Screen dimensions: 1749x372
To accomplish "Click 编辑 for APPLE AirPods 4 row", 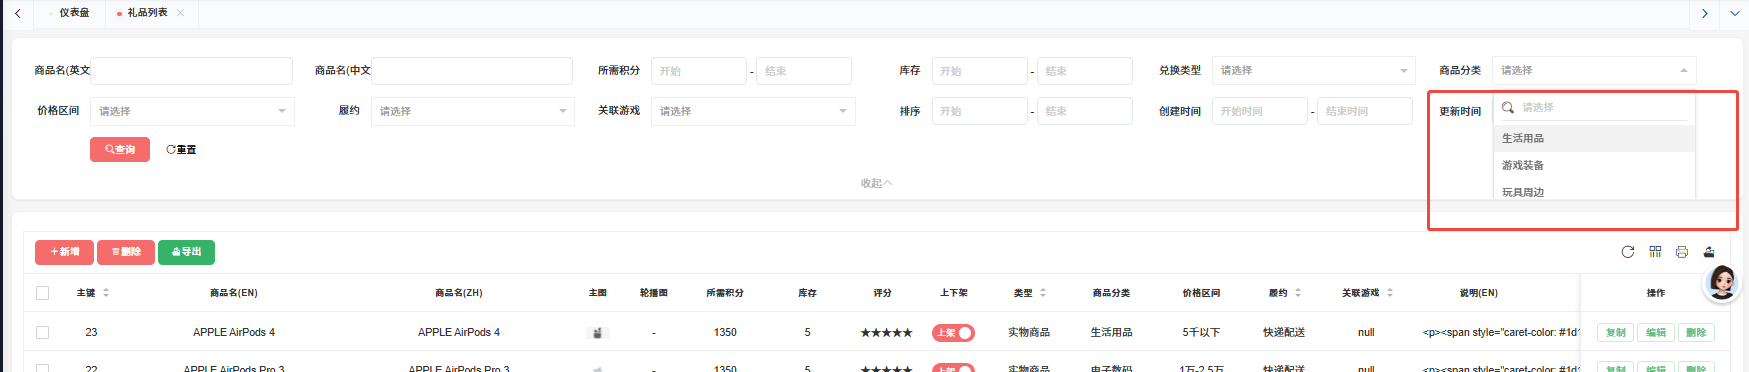I will tap(1656, 333).
